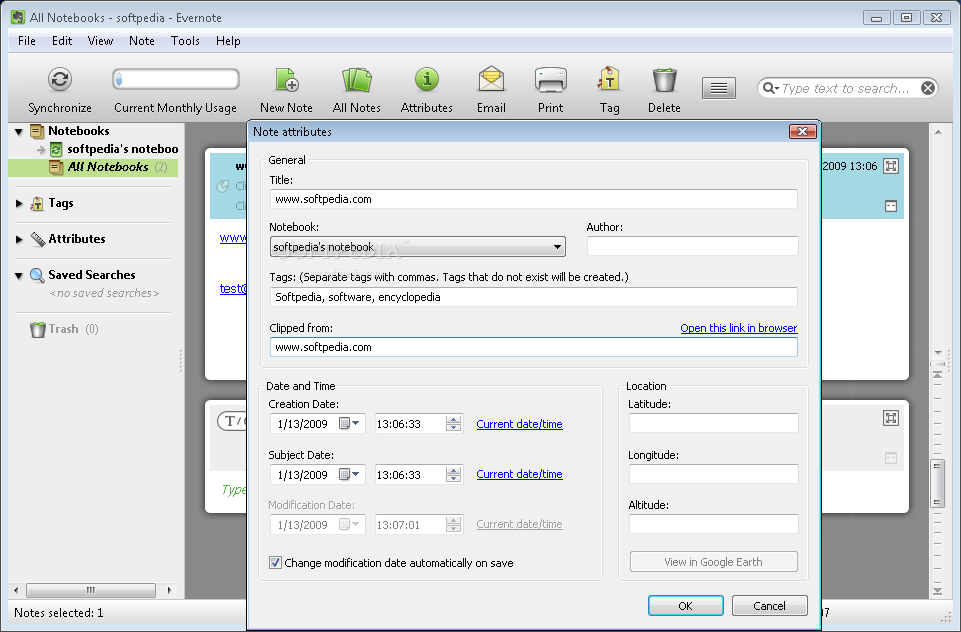
Task: Collapse the Notebooks tree node
Action: click(19, 131)
